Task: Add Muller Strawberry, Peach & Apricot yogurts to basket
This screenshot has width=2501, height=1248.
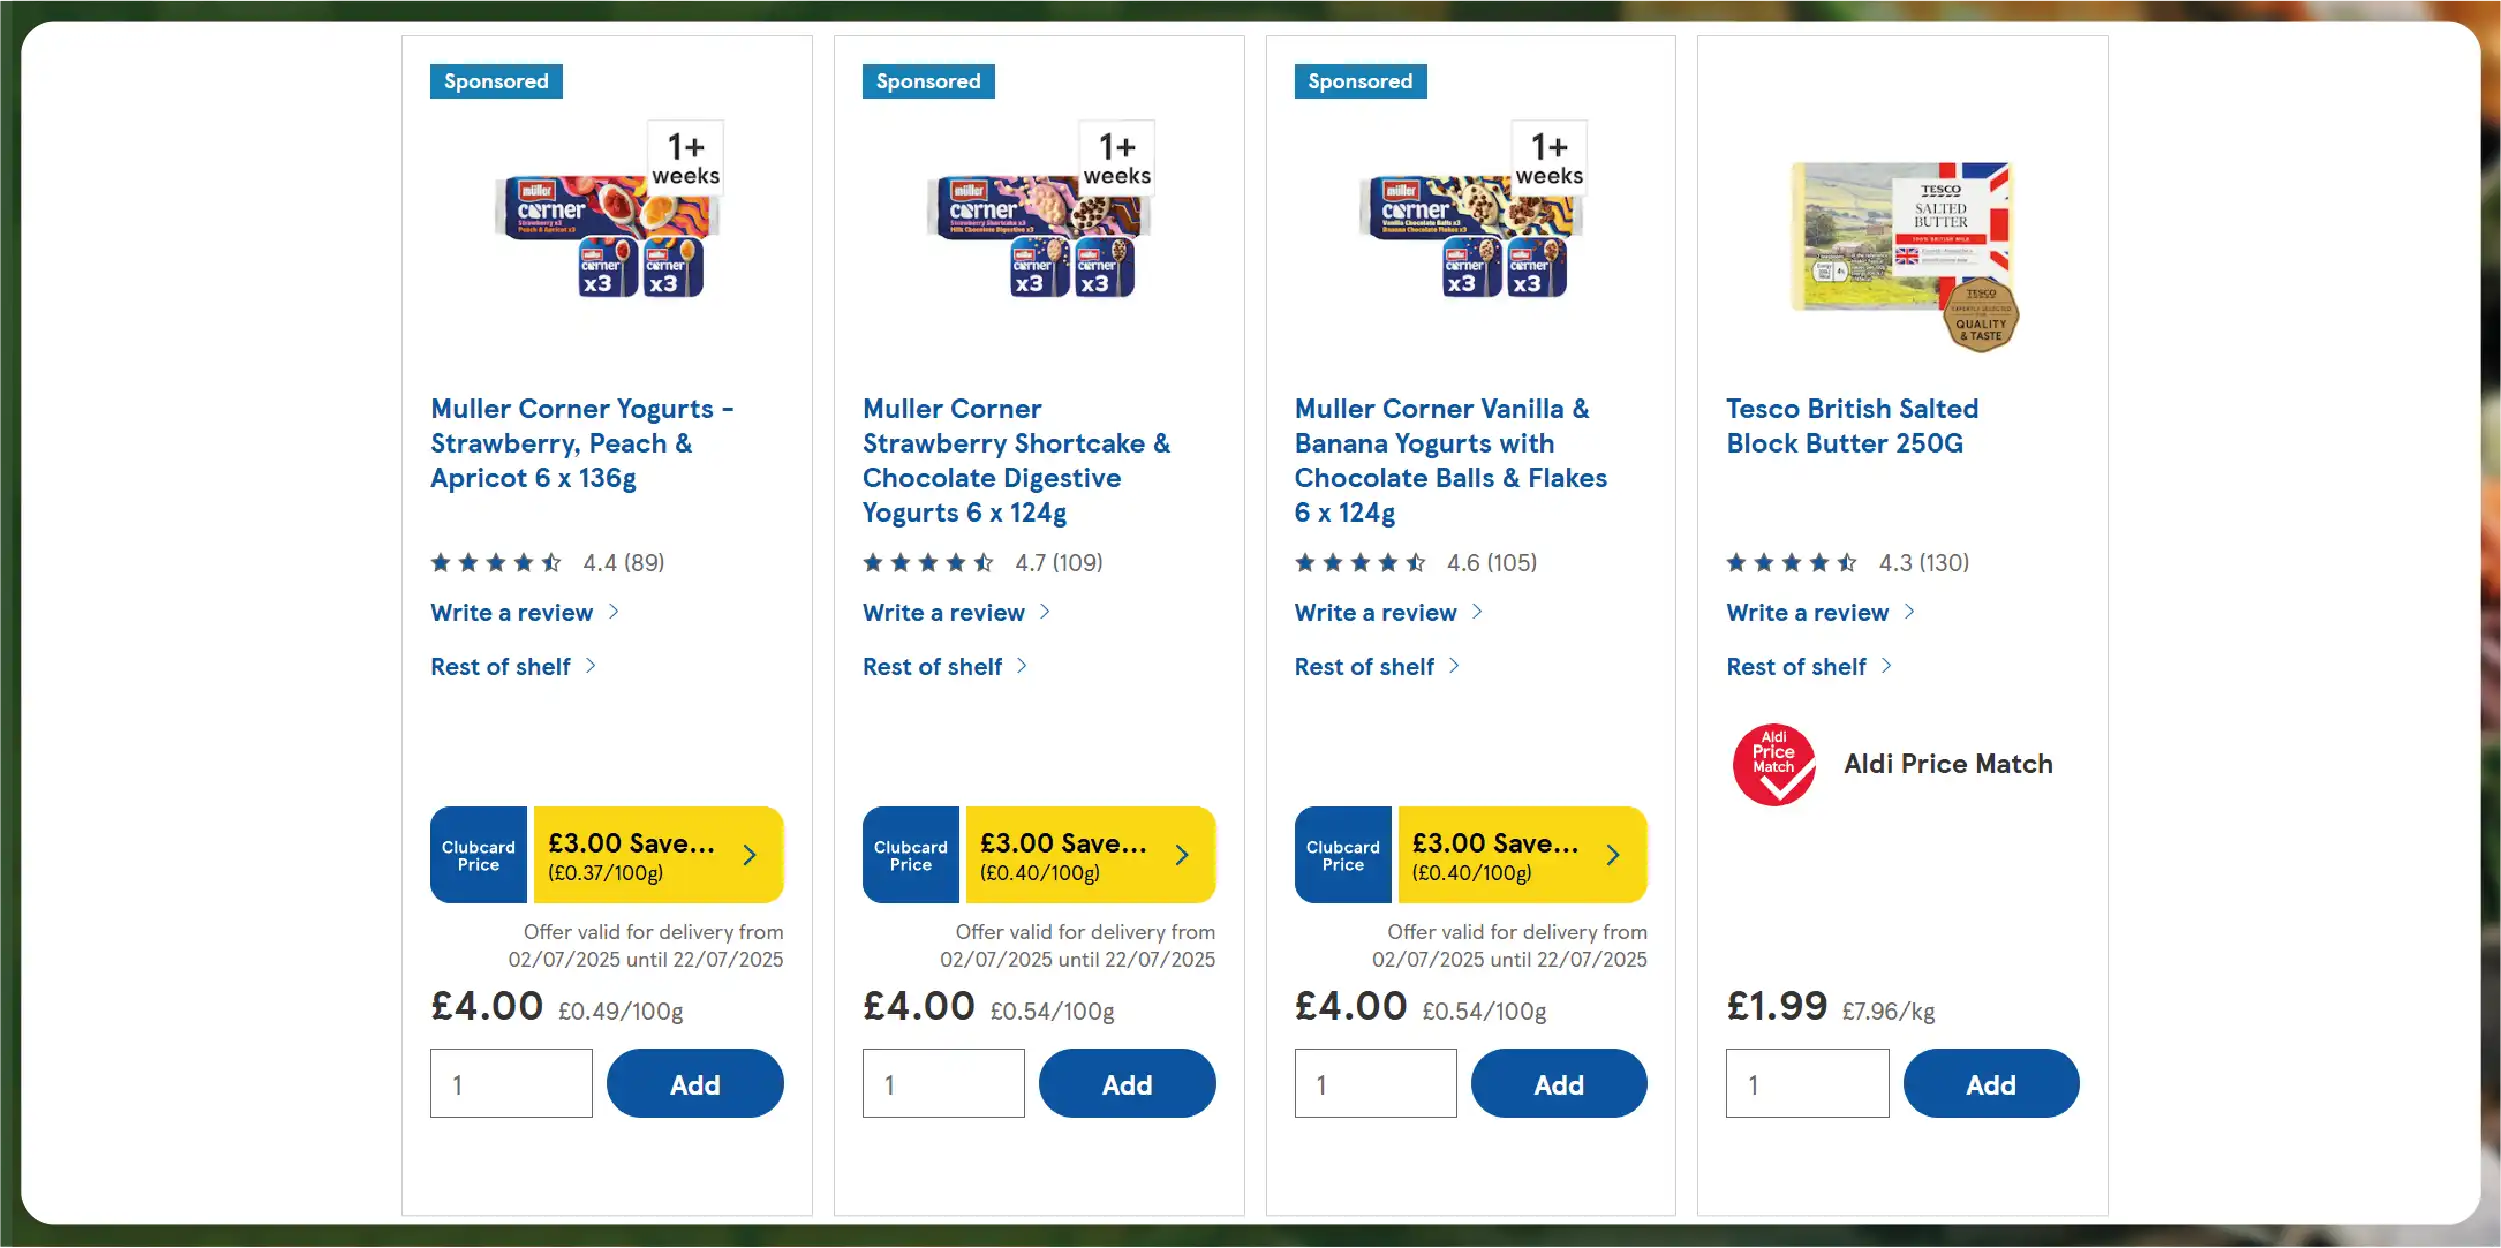Action: click(x=695, y=1084)
